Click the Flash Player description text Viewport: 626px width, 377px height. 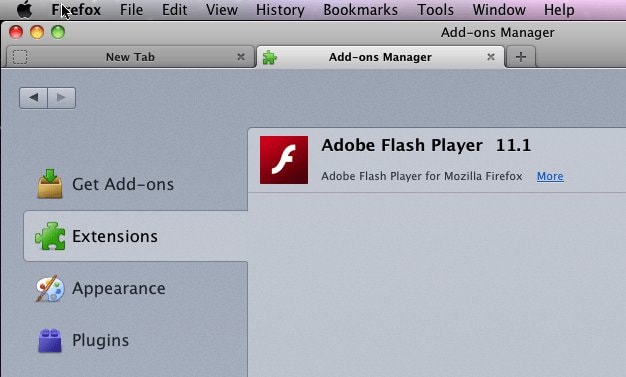point(422,176)
